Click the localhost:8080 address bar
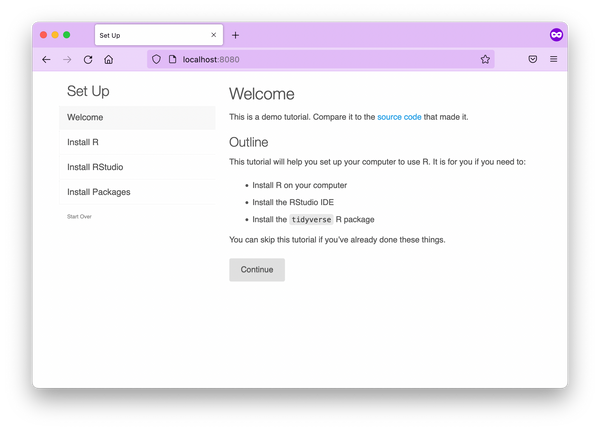This screenshot has width=600, height=431. pos(321,59)
